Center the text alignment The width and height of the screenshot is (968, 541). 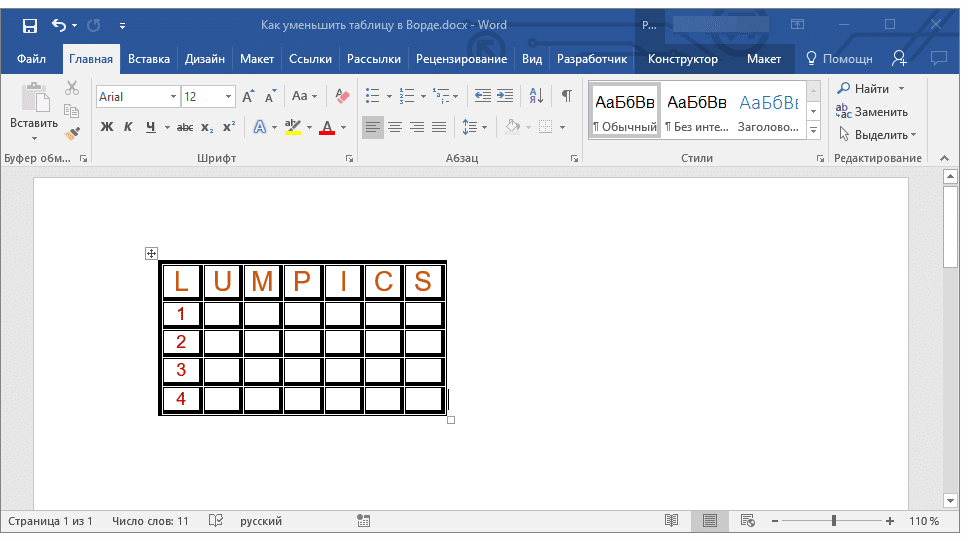coord(395,127)
